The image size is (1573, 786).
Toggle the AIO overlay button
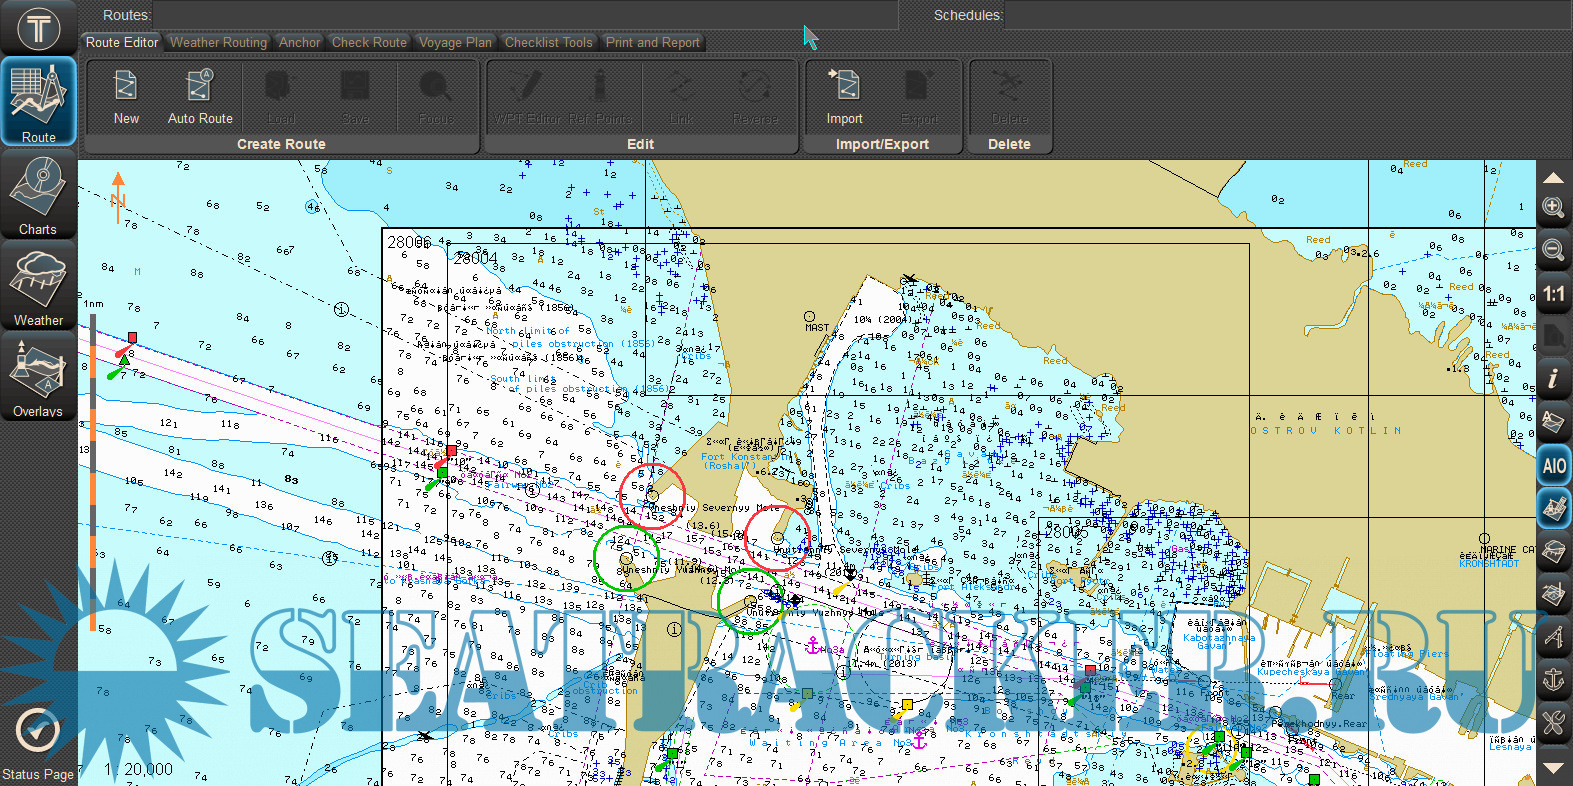pyautogui.click(x=1553, y=465)
